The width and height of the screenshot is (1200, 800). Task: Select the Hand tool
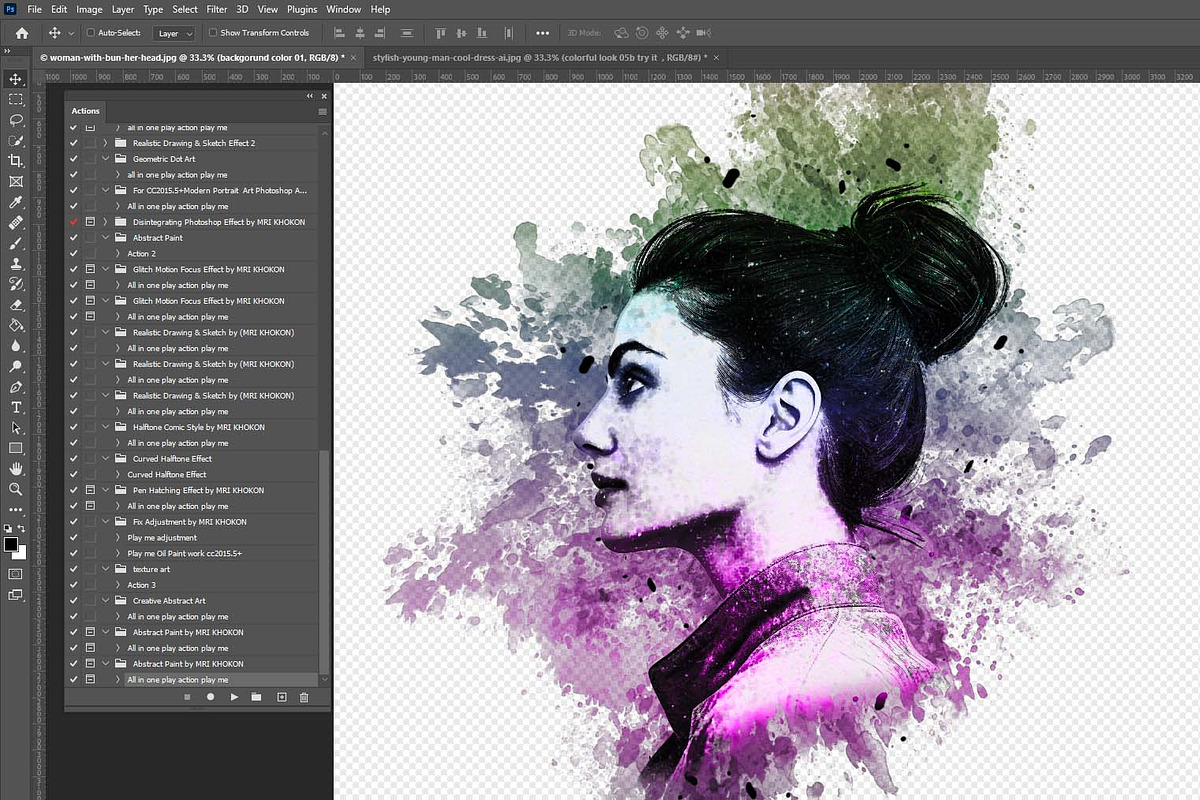16,469
